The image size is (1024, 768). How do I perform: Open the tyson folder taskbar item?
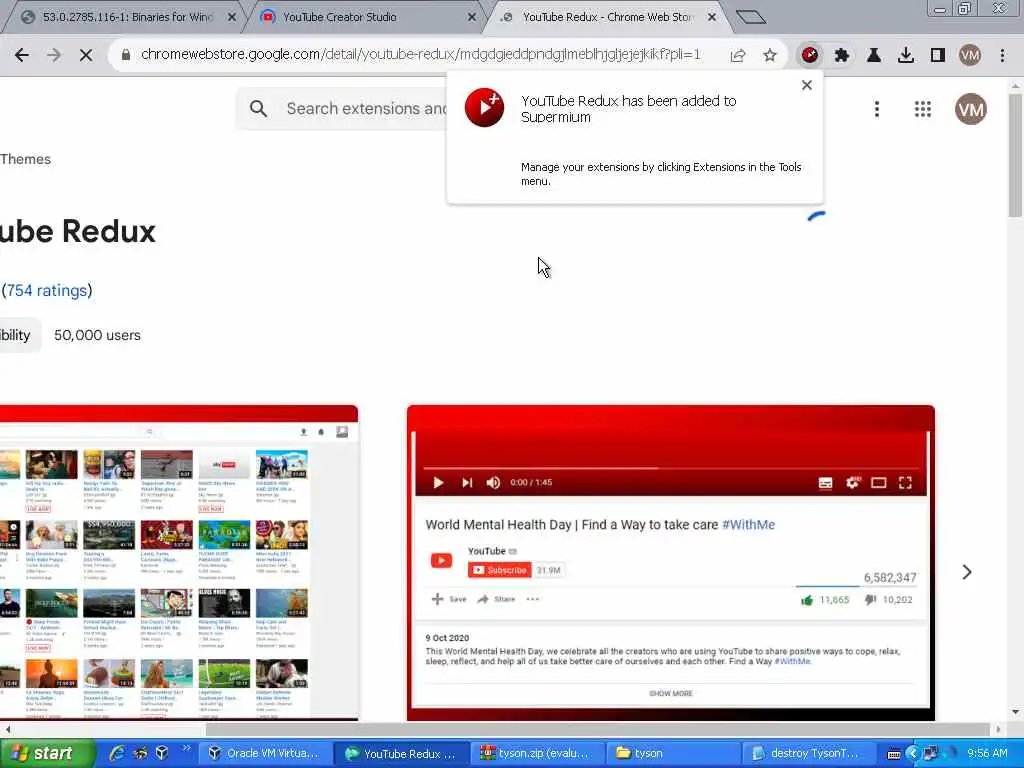point(673,754)
